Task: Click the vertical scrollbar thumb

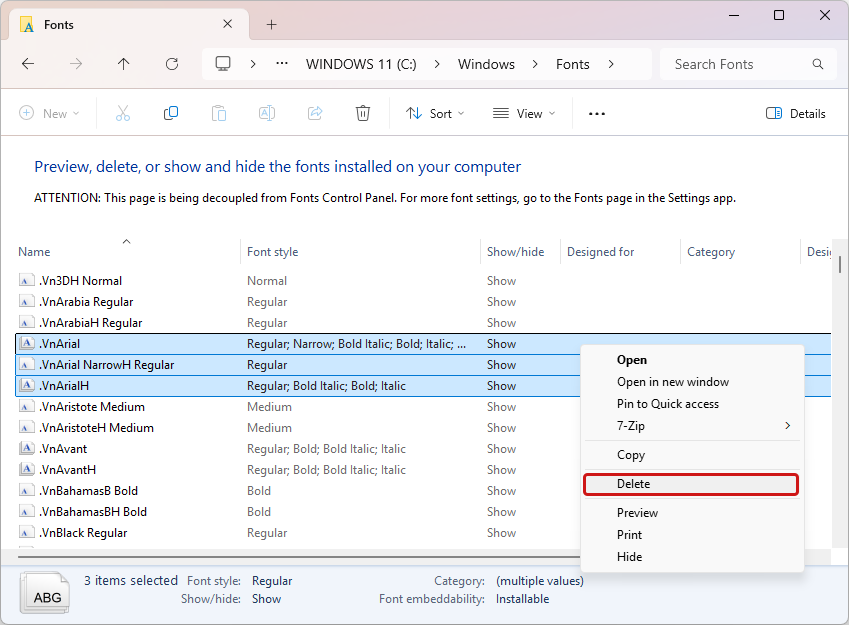Action: click(x=840, y=265)
